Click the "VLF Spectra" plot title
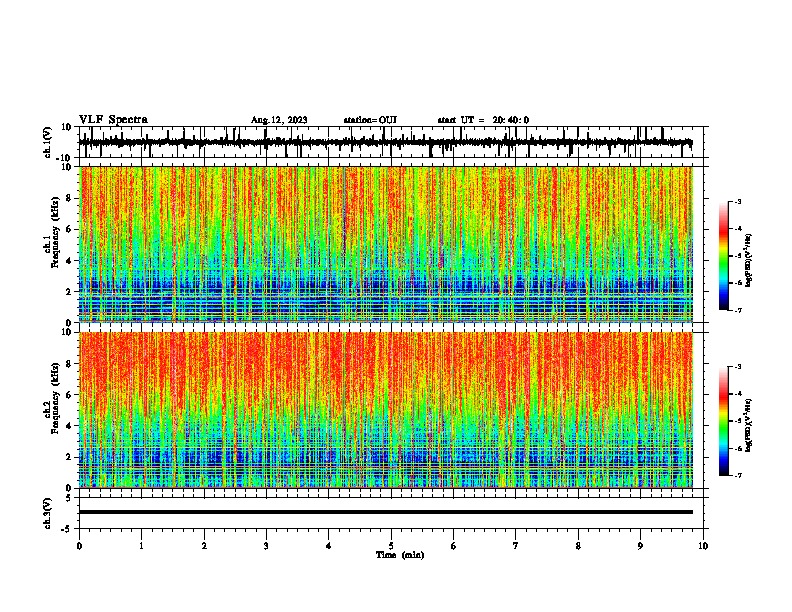Viewport: 792px width, 612px height. tap(113, 120)
